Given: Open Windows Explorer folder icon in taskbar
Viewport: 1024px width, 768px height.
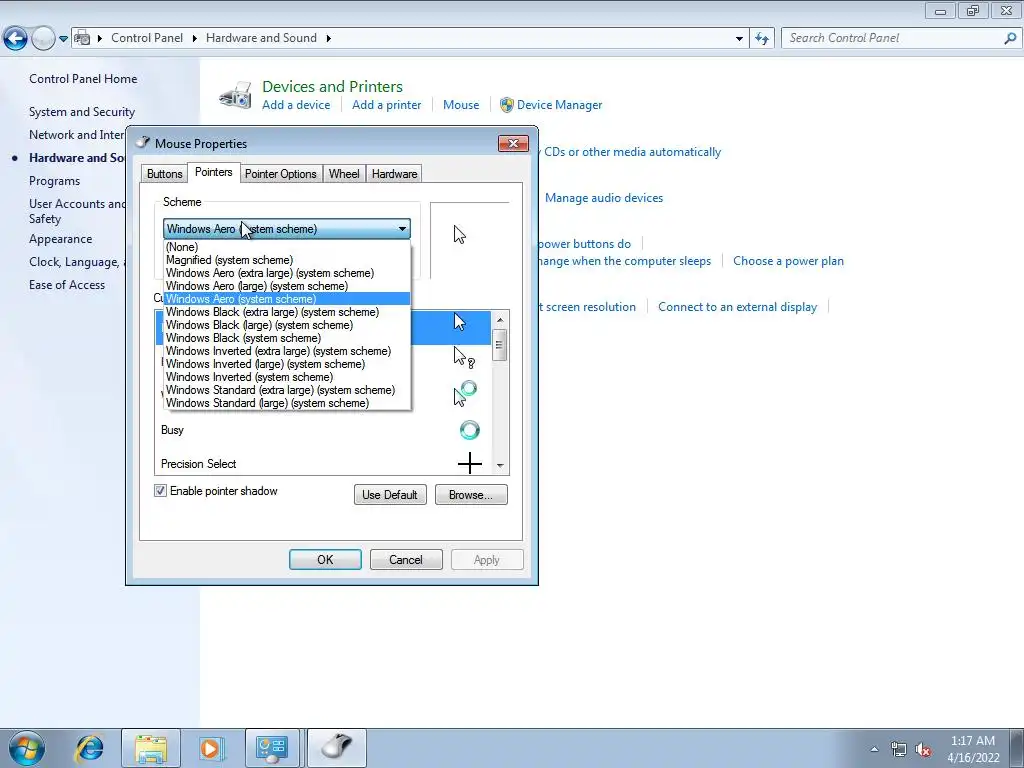Looking at the screenshot, I should point(151,748).
